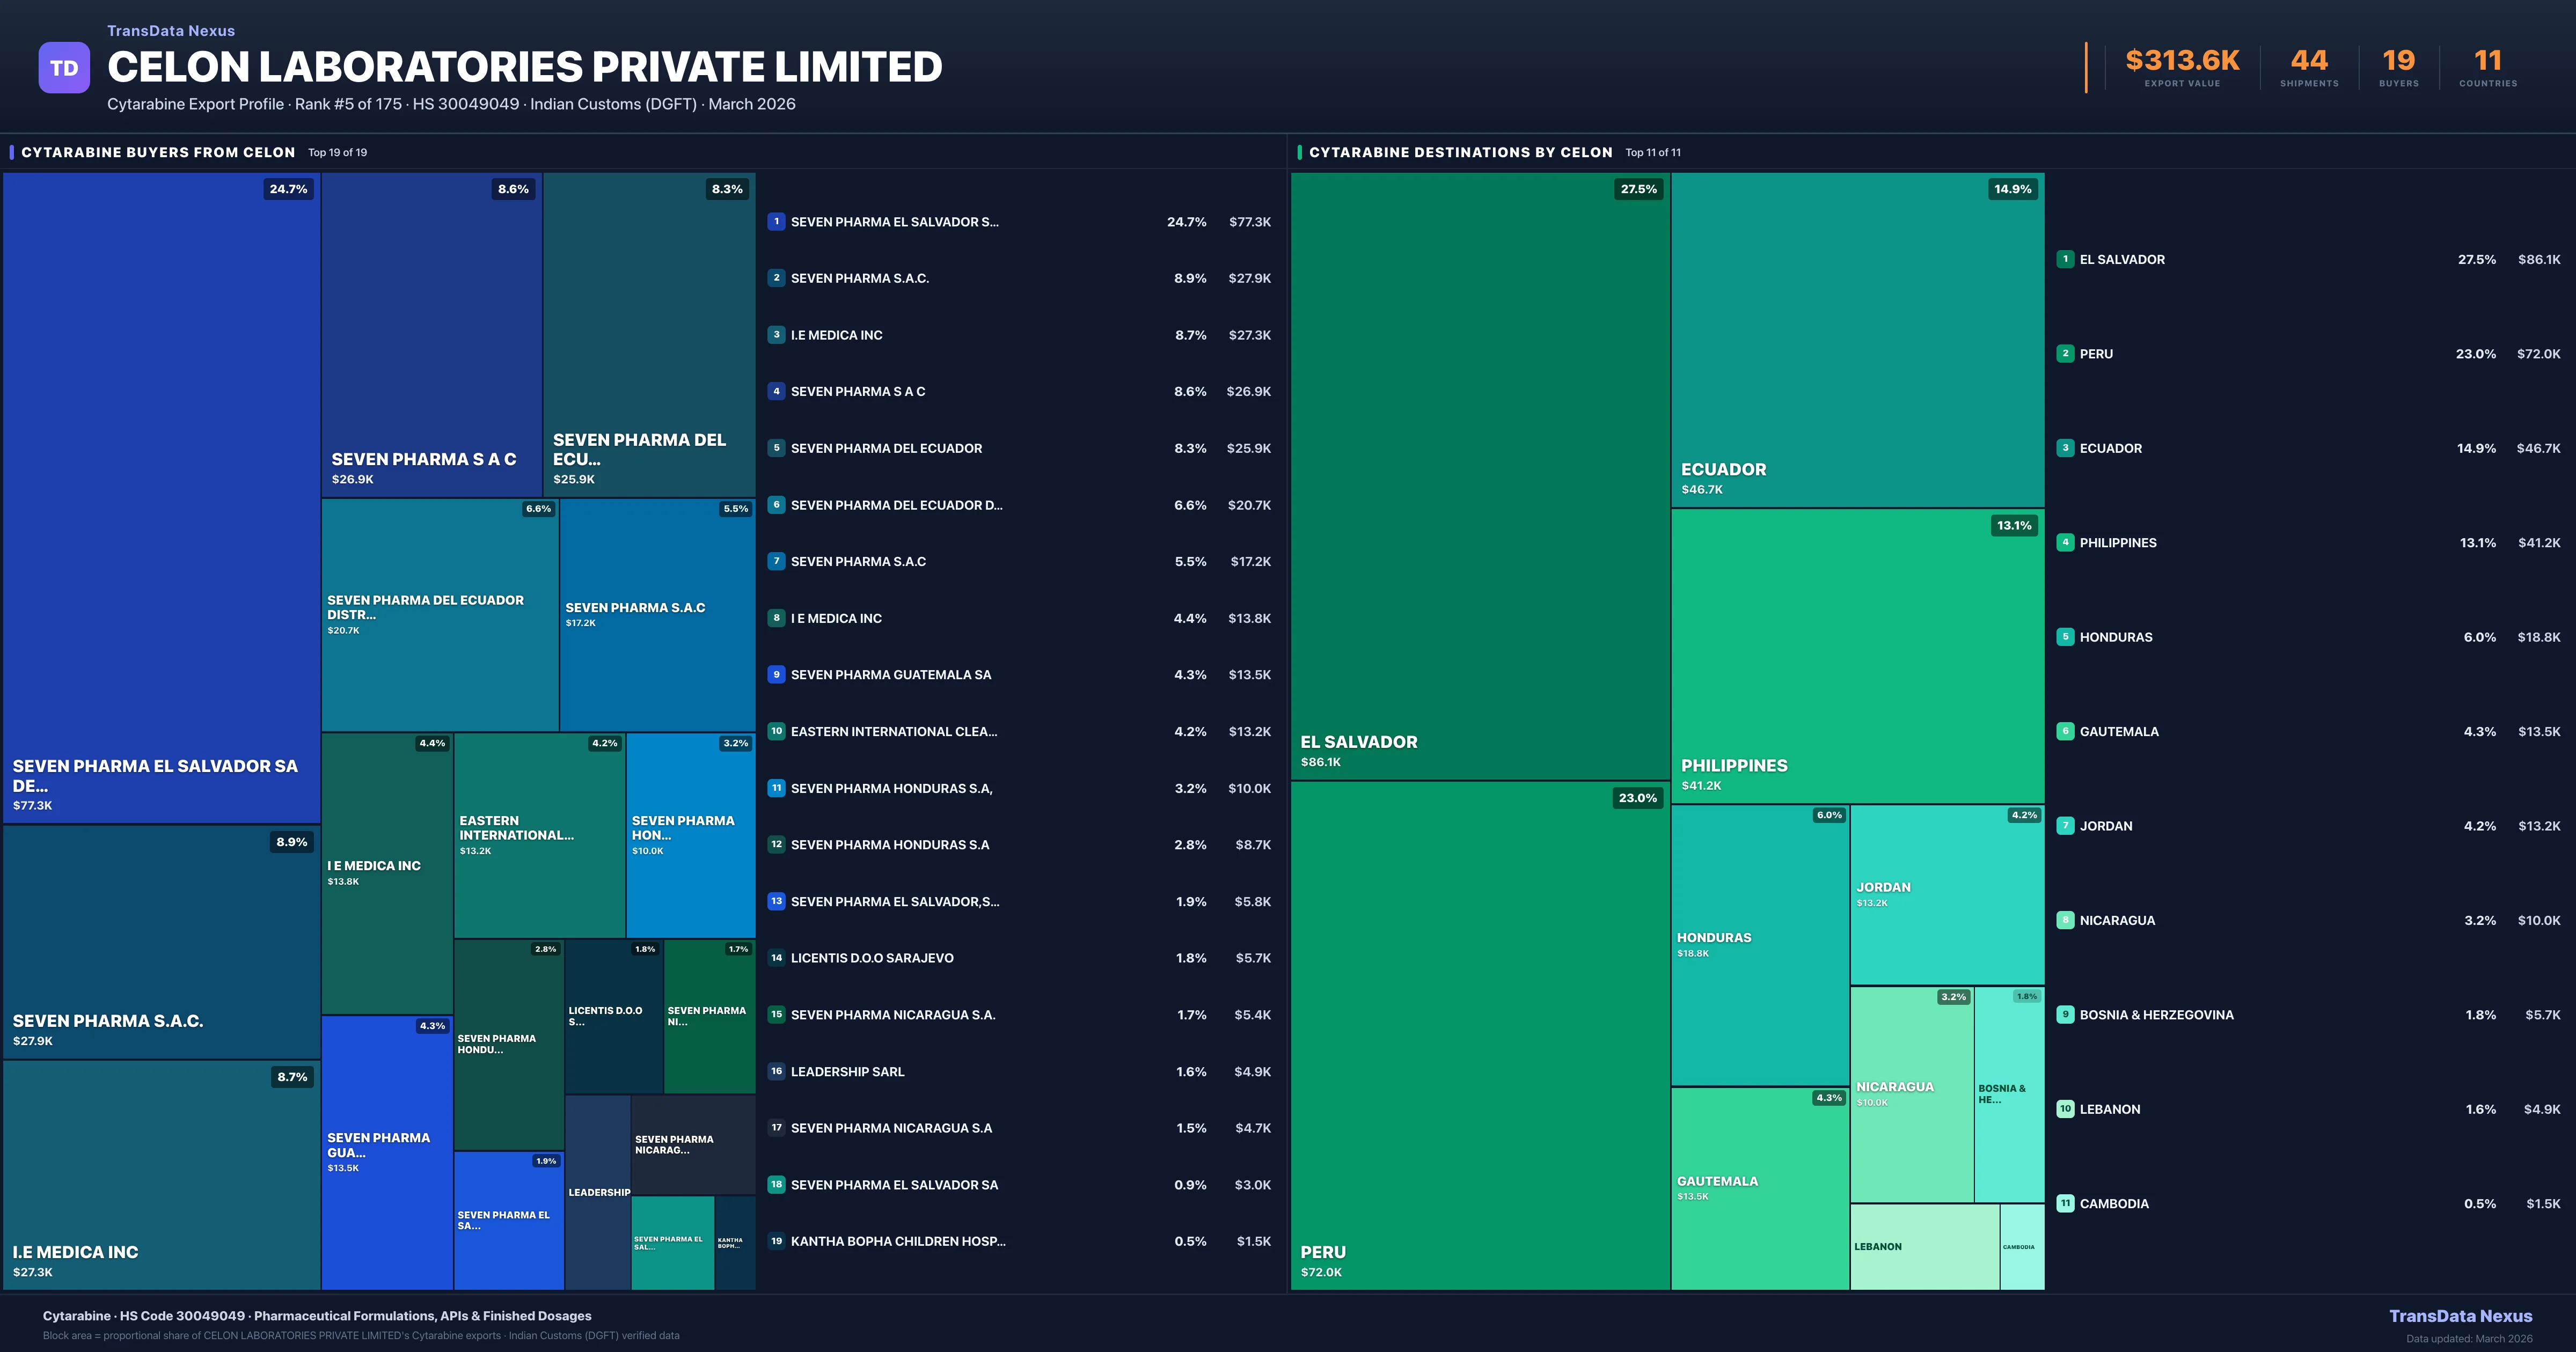Click the purple TD logo icon
Viewport: 2576px width, 1352px height.
click(64, 68)
